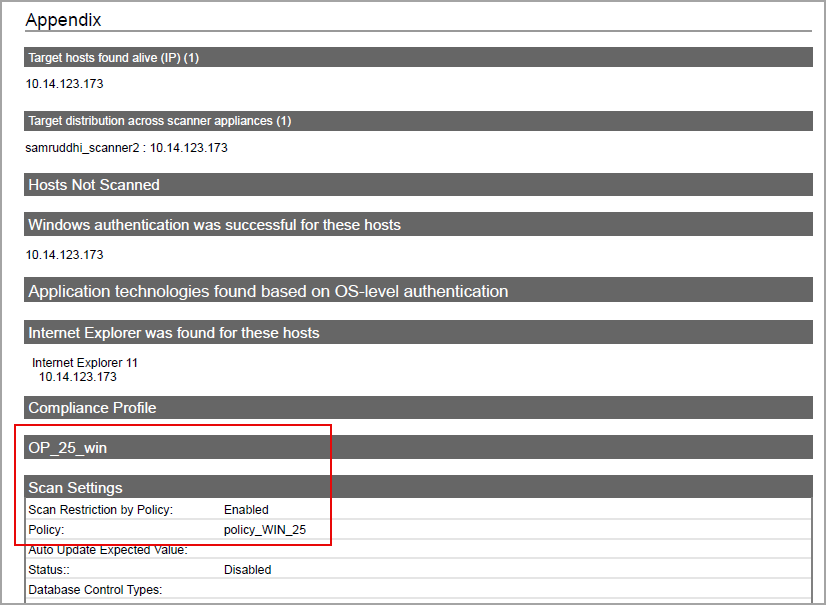Select the Appendix heading
826x605 pixels.
(x=63, y=19)
